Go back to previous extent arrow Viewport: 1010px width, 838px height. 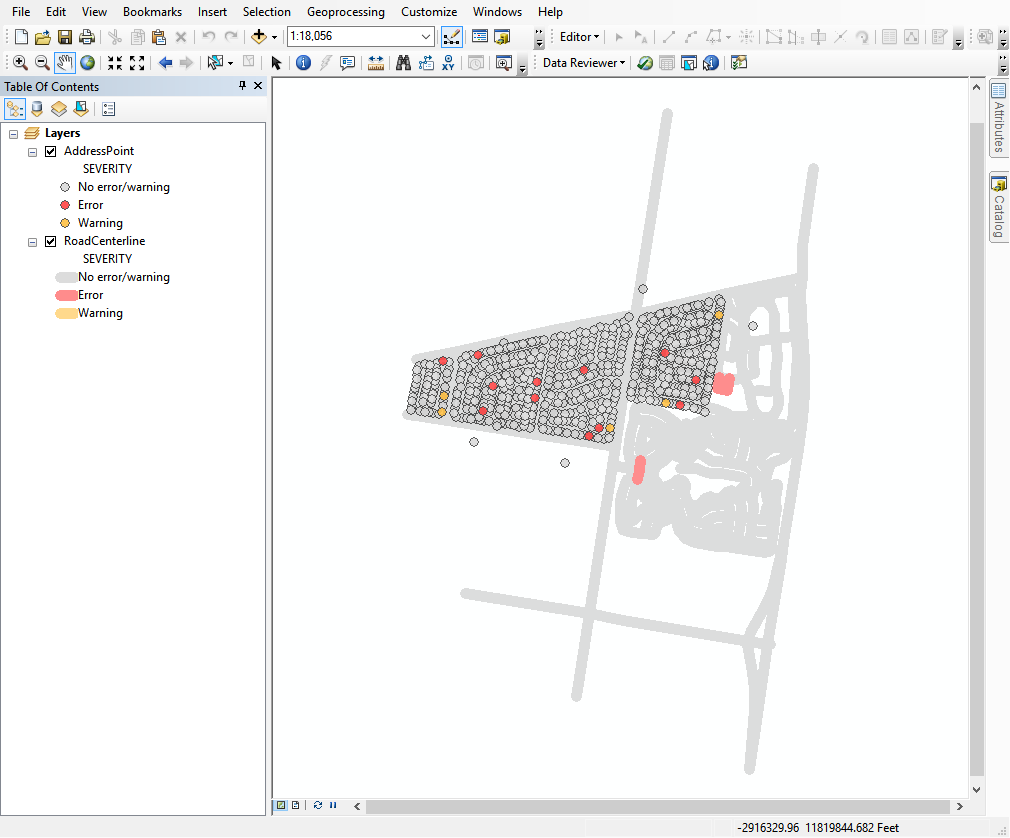tap(165, 63)
